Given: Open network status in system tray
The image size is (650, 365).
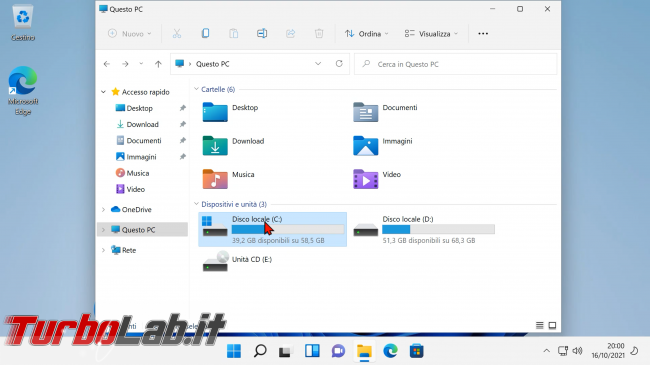Looking at the screenshot, I should pos(563,351).
